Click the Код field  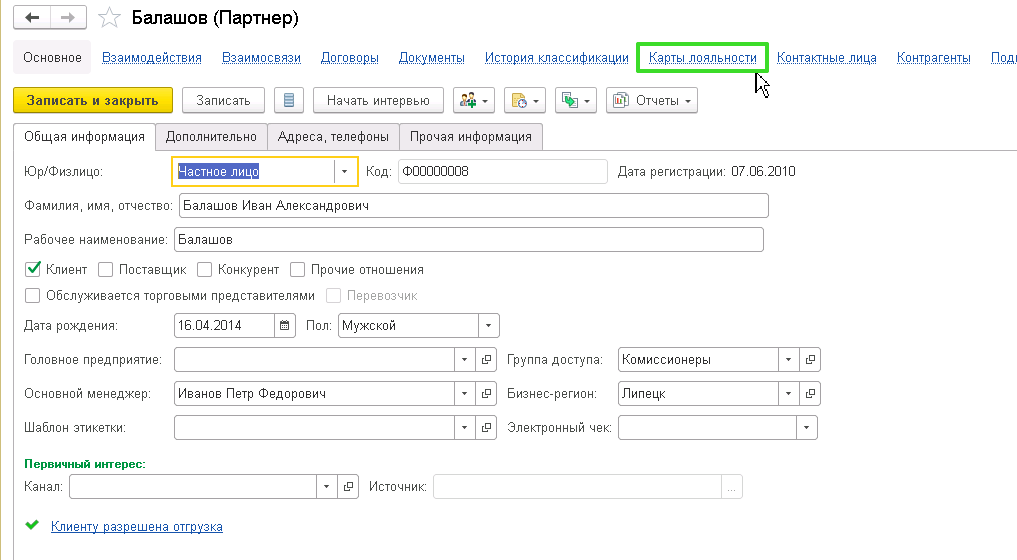pos(503,172)
